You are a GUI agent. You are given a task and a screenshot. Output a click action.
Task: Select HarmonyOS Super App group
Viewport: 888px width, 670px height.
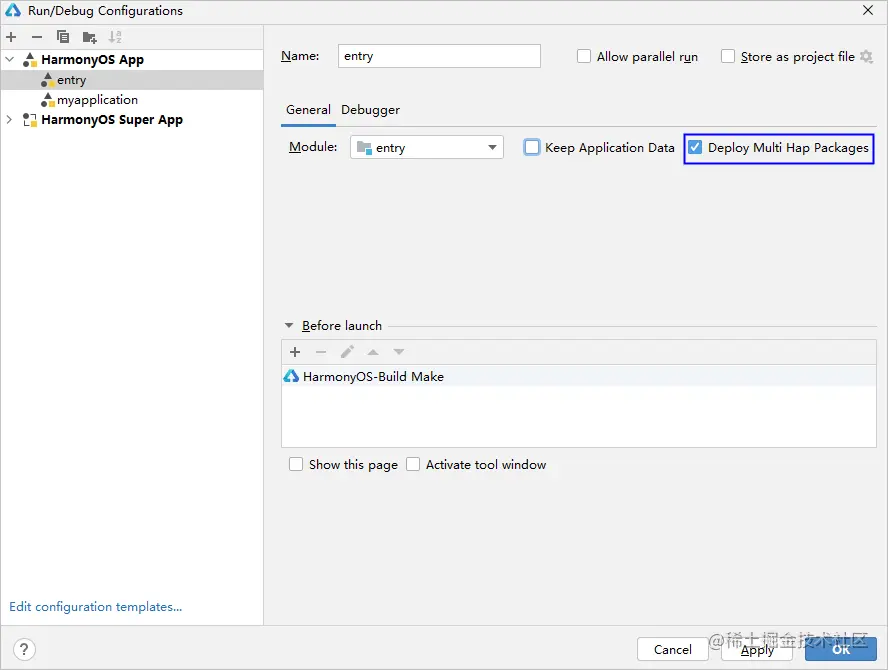112,120
